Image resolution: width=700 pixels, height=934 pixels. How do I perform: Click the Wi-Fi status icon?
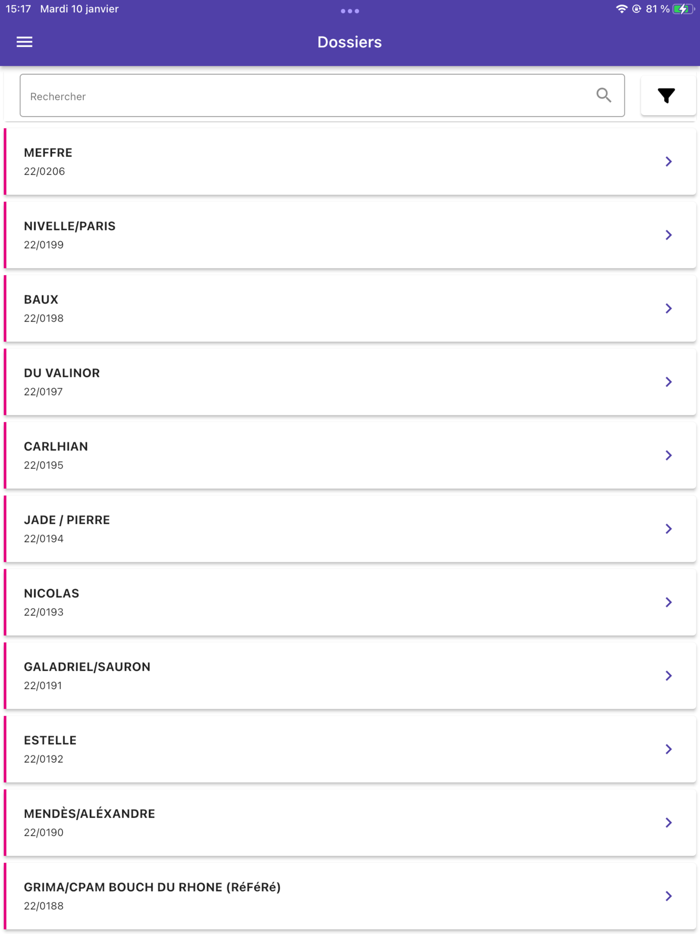tap(622, 9)
